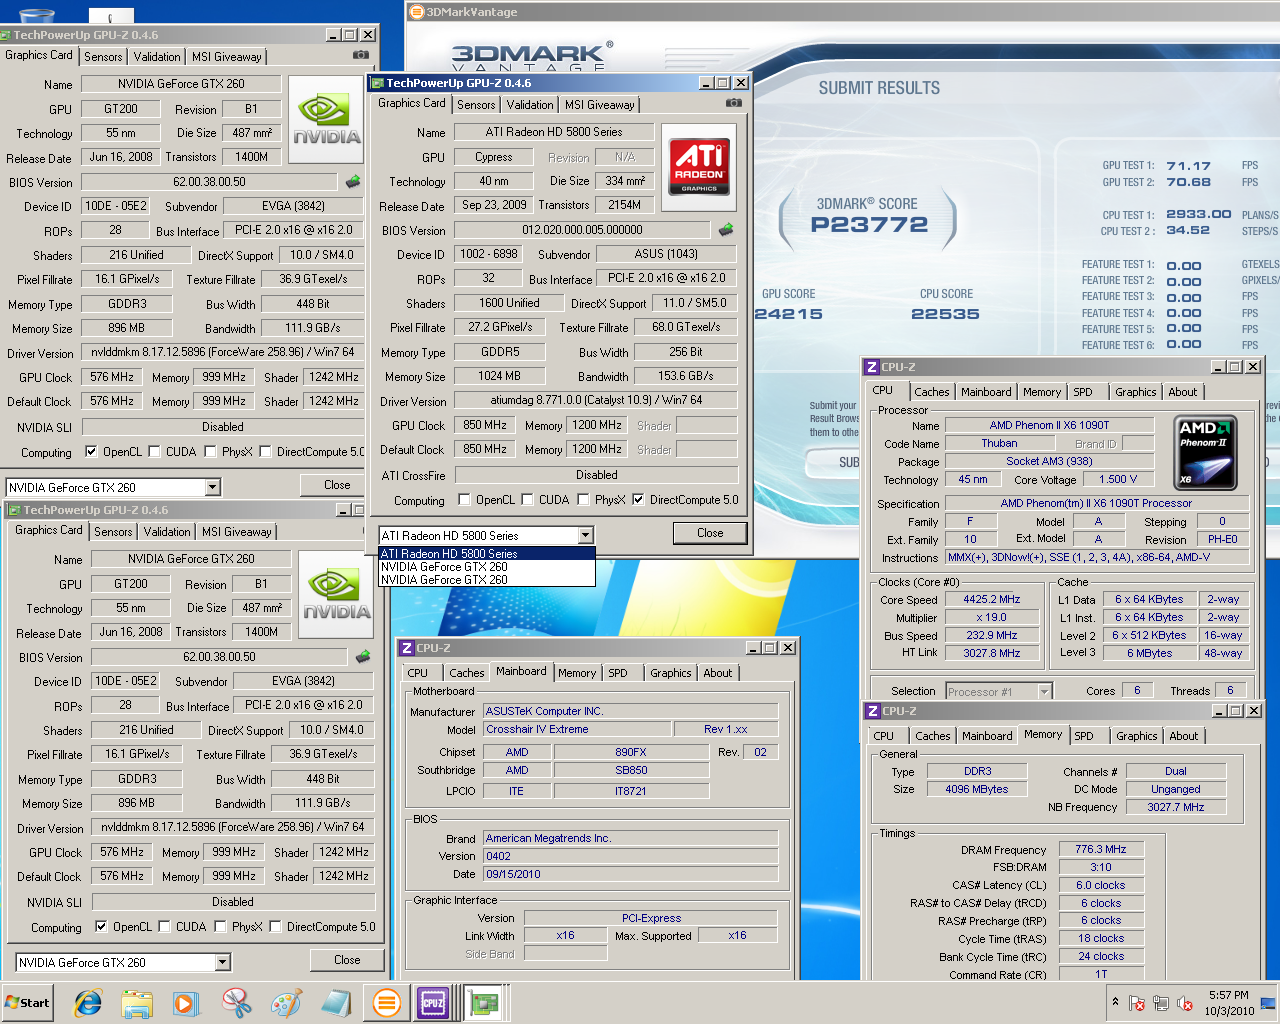Click BIOS save icon in upper NVIDIA GPU-Z window
Viewport: 1280px width, 1024px height.
353,182
